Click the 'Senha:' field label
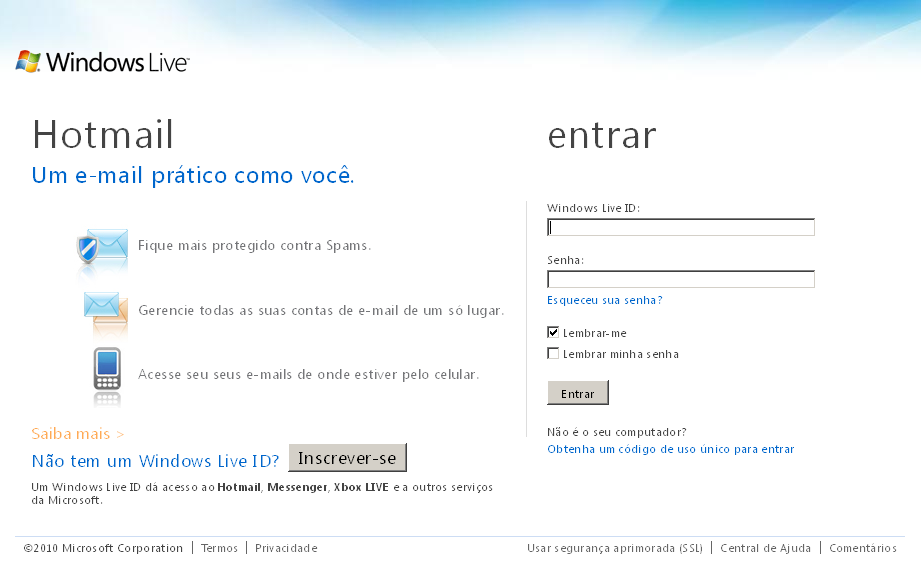Image resolution: width=921 pixels, height=573 pixels. coord(565,260)
